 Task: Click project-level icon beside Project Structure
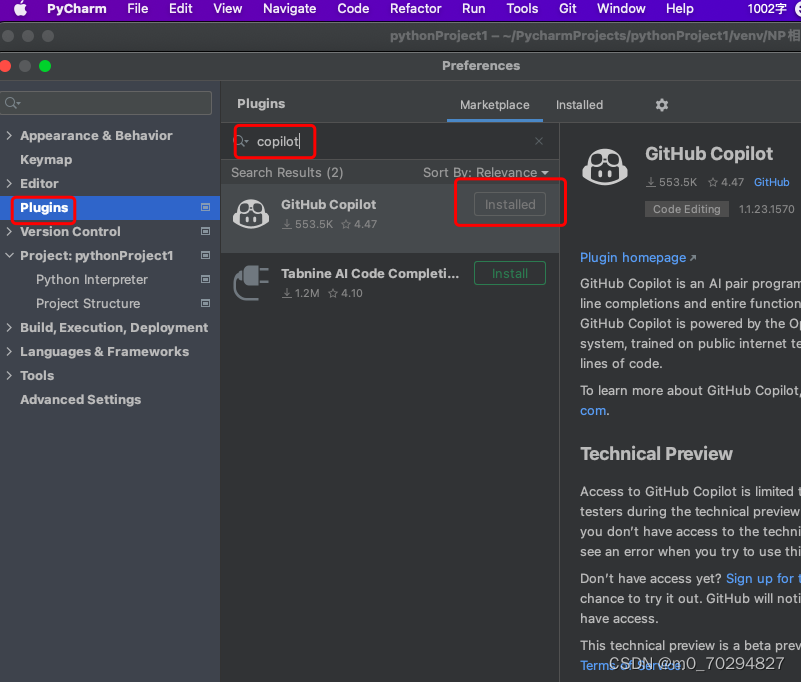[x=205, y=303]
